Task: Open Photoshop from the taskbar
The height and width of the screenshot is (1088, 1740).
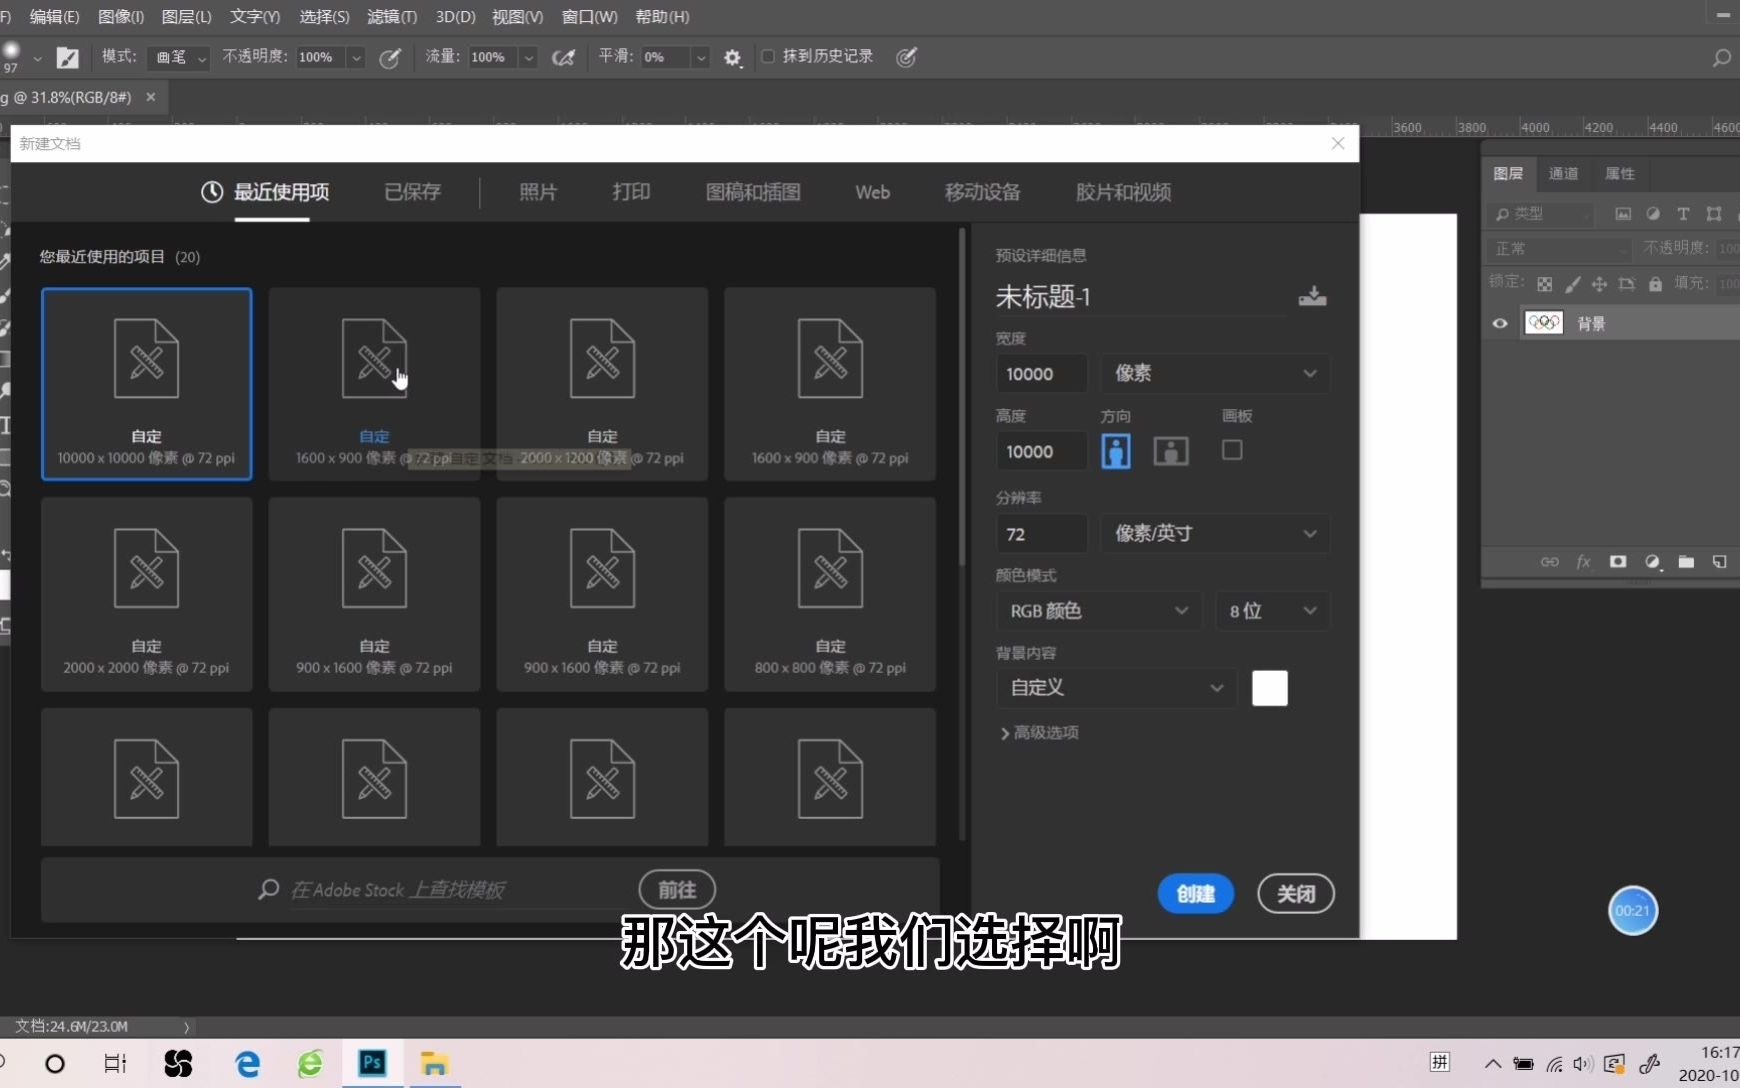Action: [x=372, y=1063]
